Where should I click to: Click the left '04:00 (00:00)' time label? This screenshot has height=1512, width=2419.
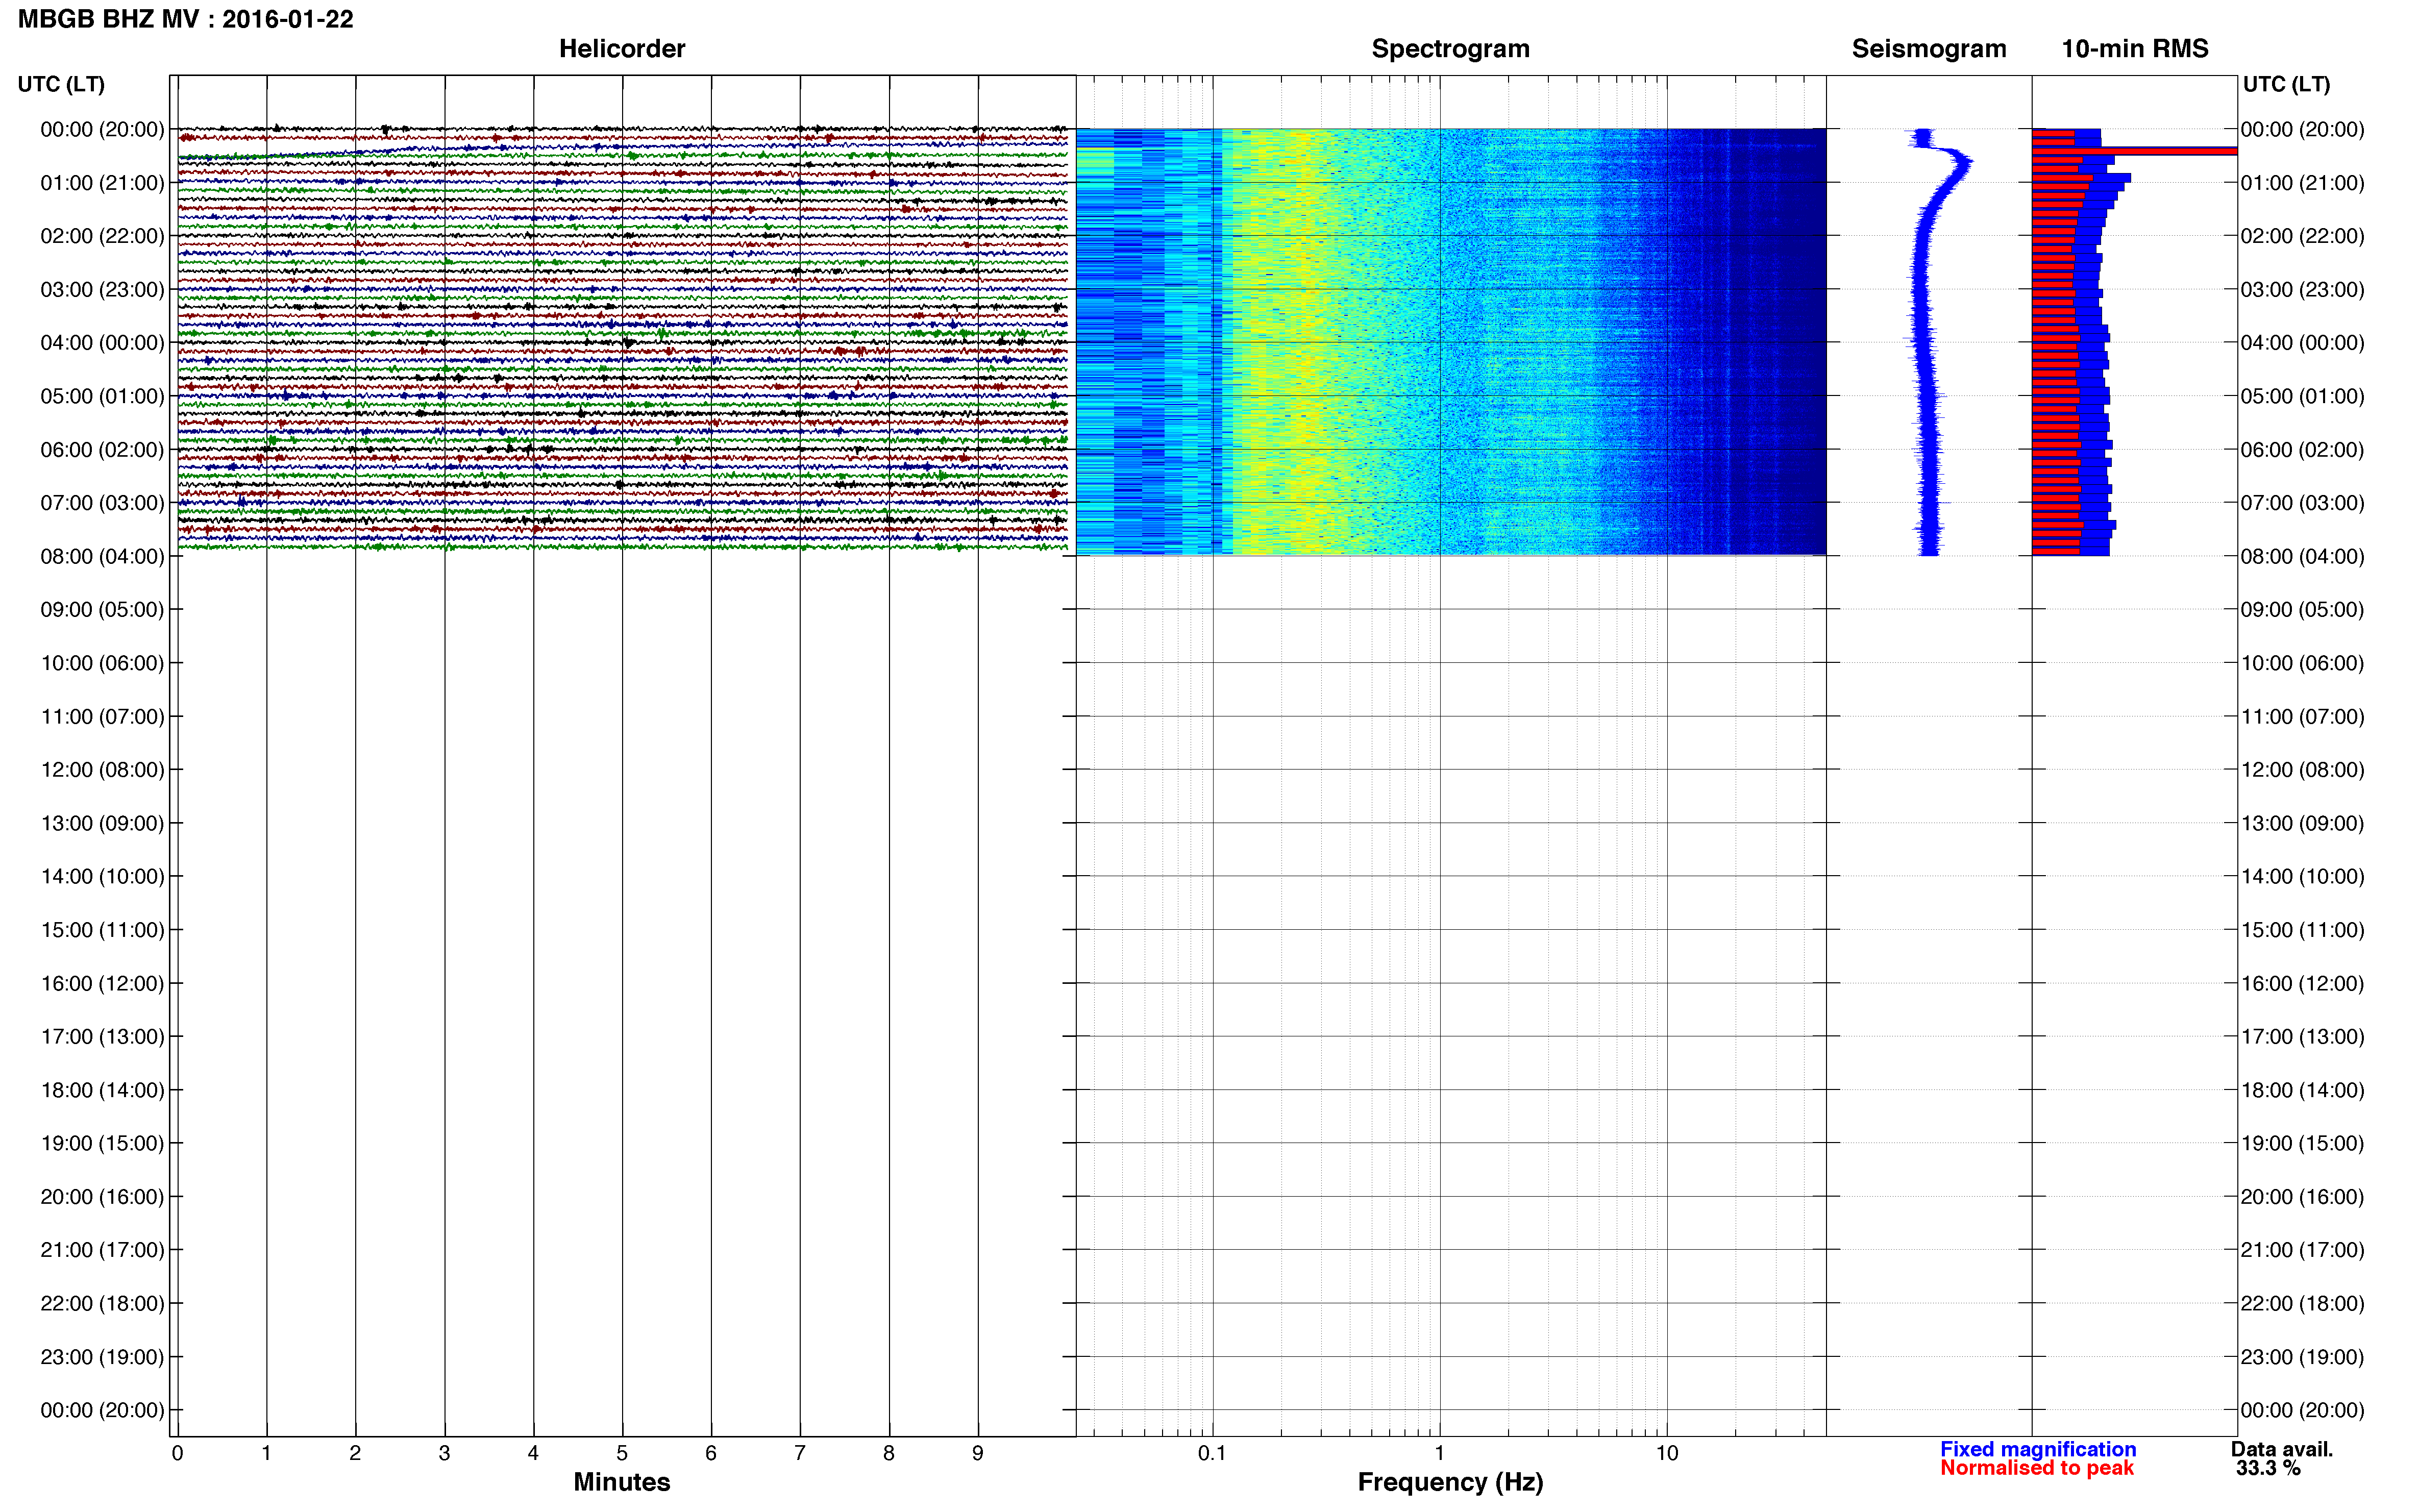tap(102, 342)
